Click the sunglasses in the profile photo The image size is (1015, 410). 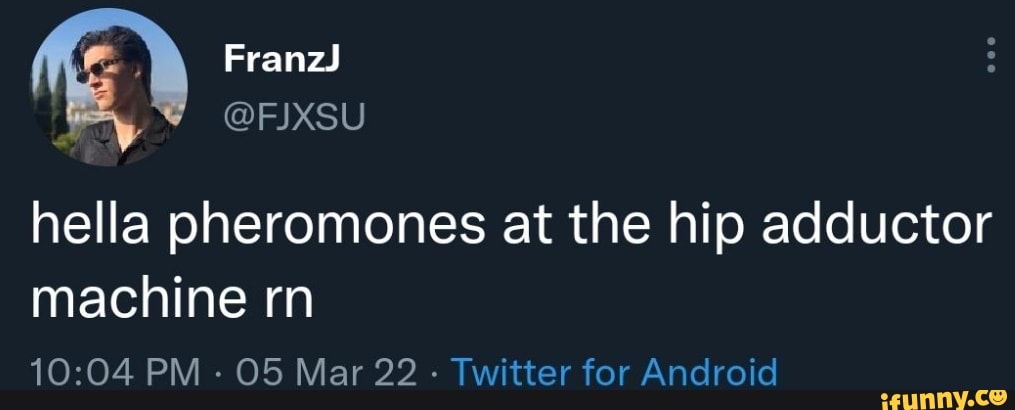pos(100,70)
